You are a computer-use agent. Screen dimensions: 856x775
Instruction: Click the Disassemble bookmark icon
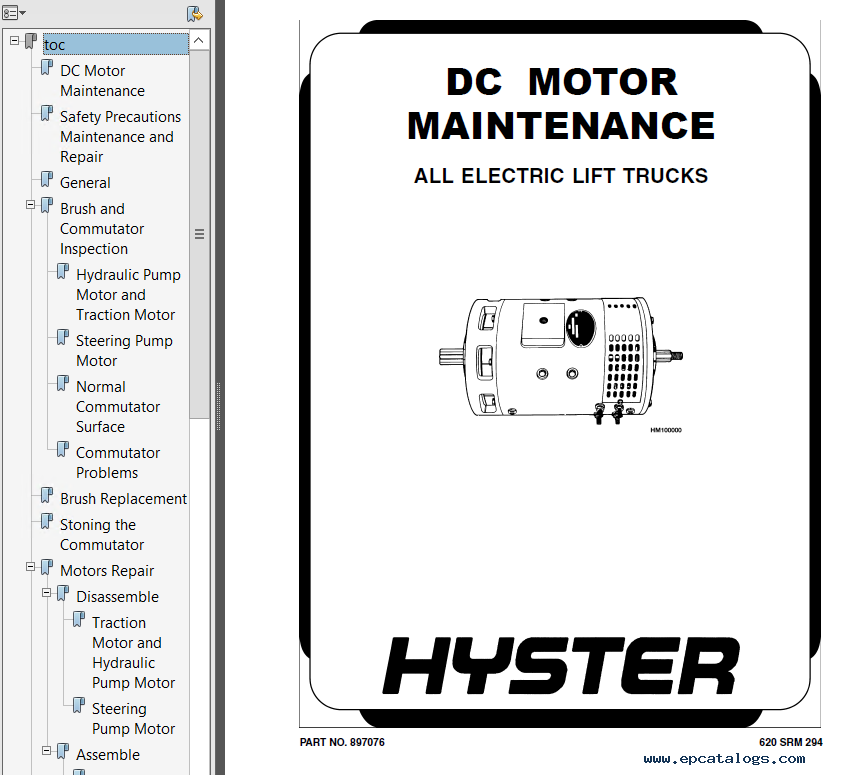63,594
